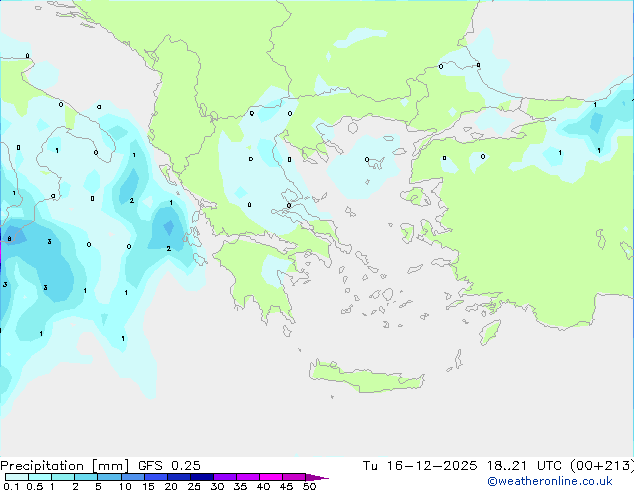Click the "(00+213)" forecast offset text

click(602, 466)
